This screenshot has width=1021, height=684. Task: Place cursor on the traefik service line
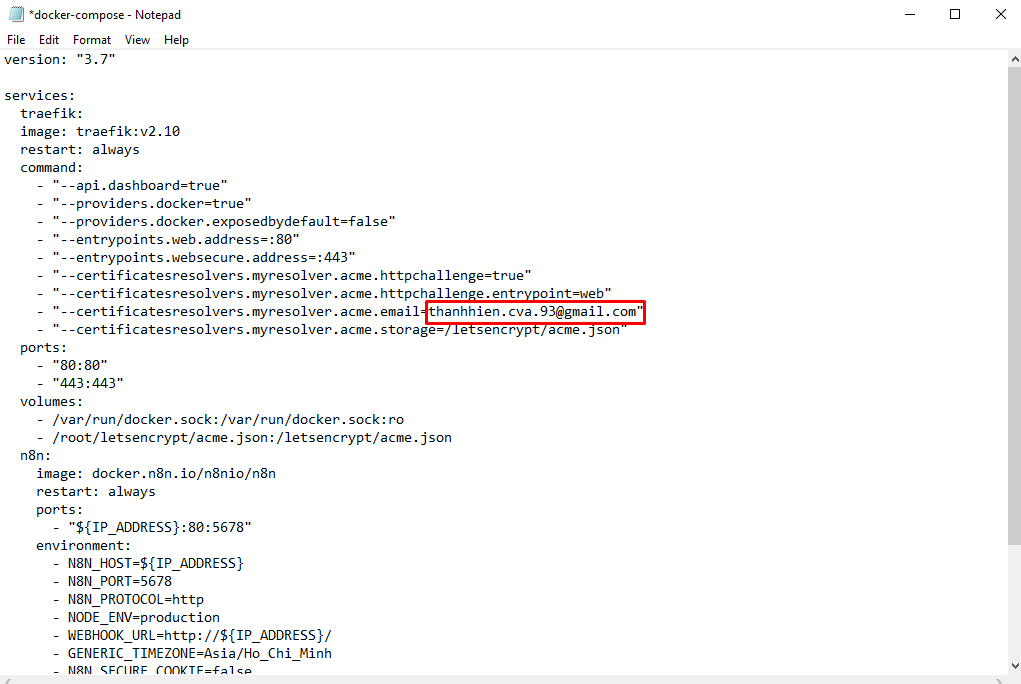(48, 113)
